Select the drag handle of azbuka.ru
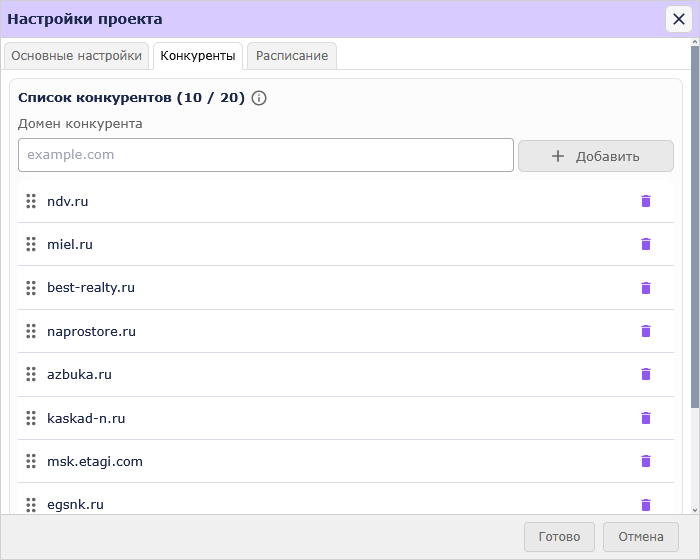 31,374
